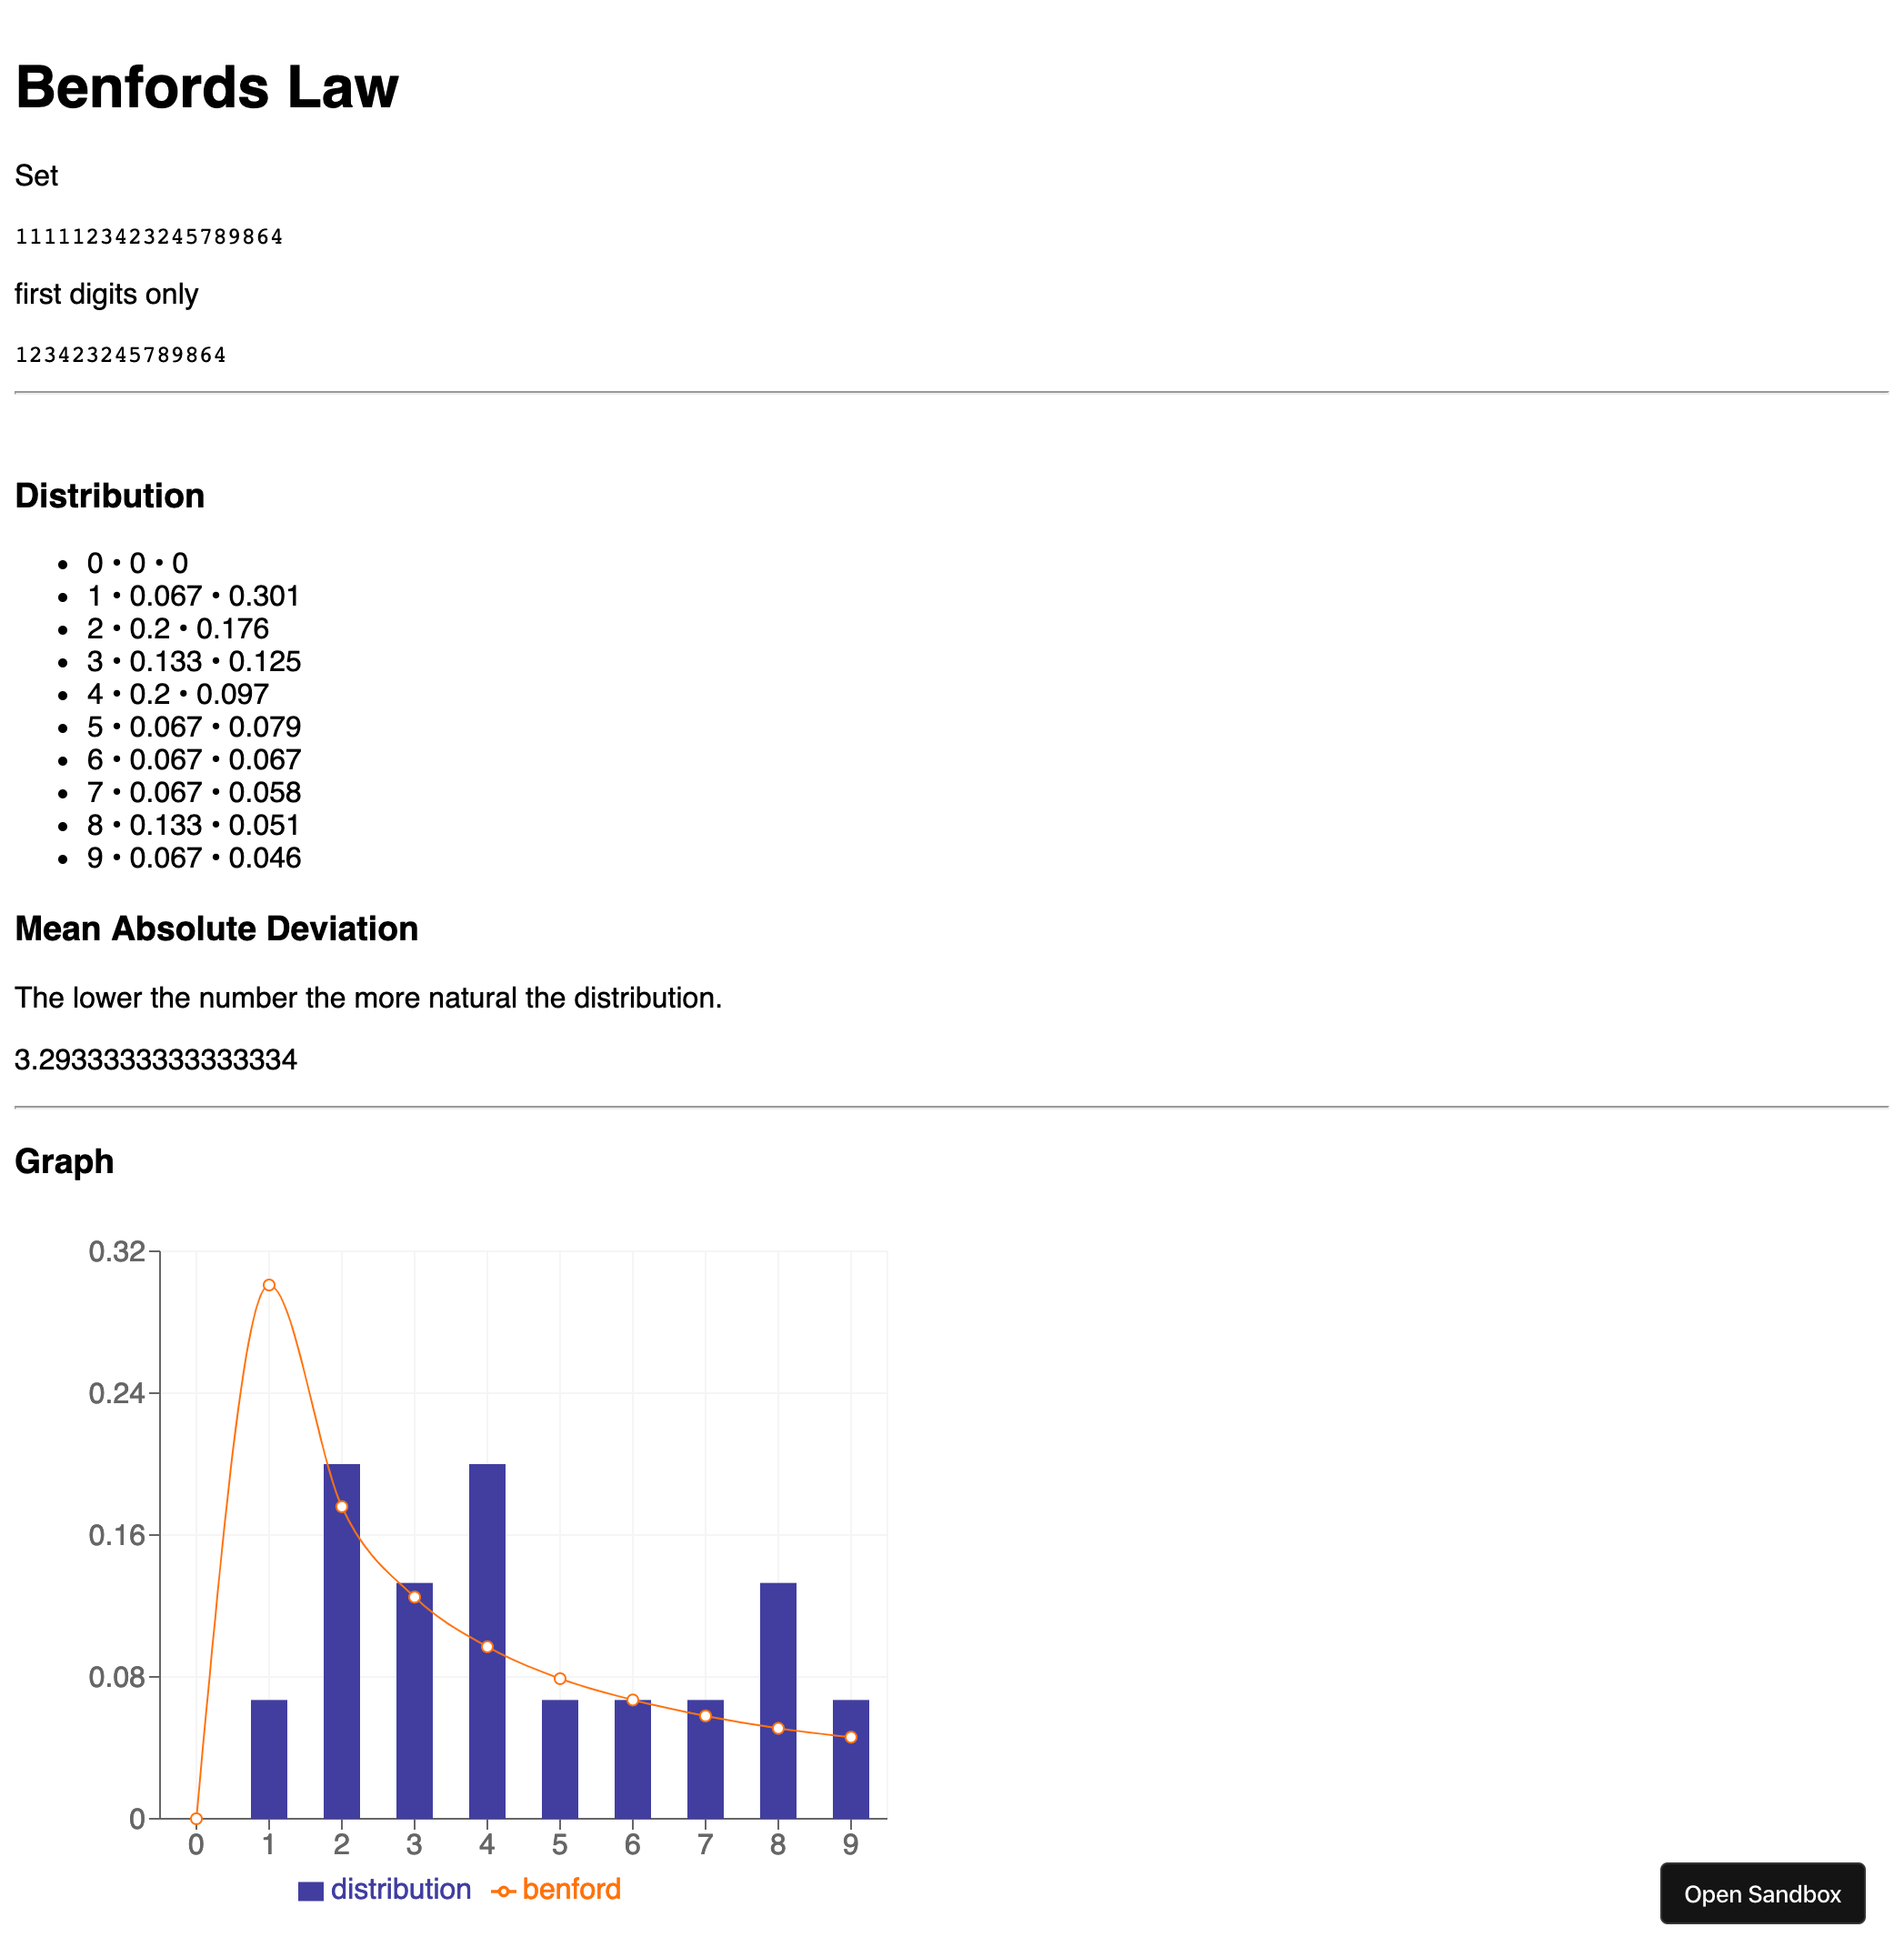Click the blue bar for digit 4

[487, 1641]
